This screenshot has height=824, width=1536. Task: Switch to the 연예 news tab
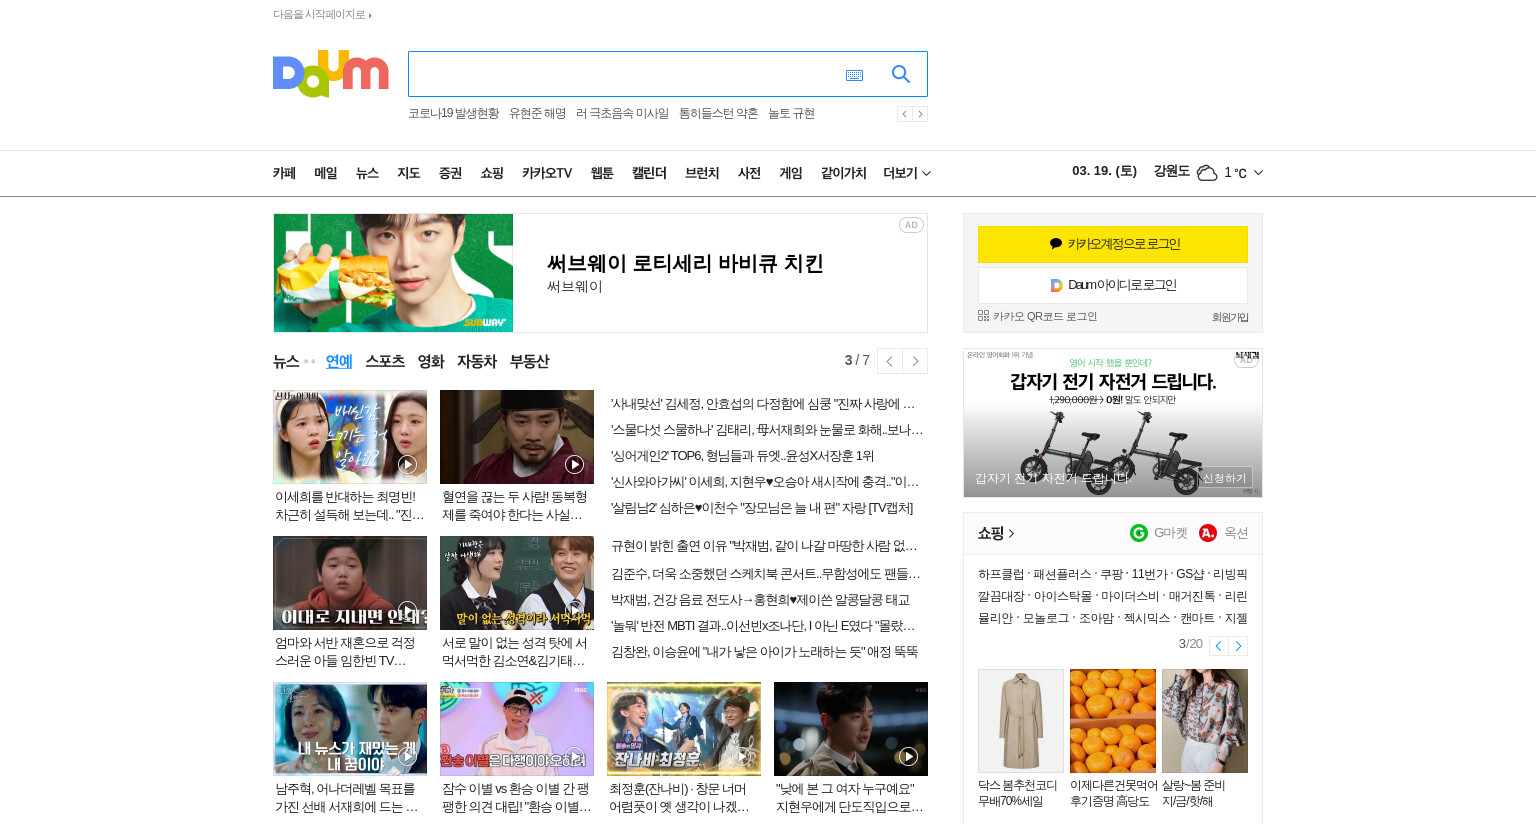coord(339,361)
